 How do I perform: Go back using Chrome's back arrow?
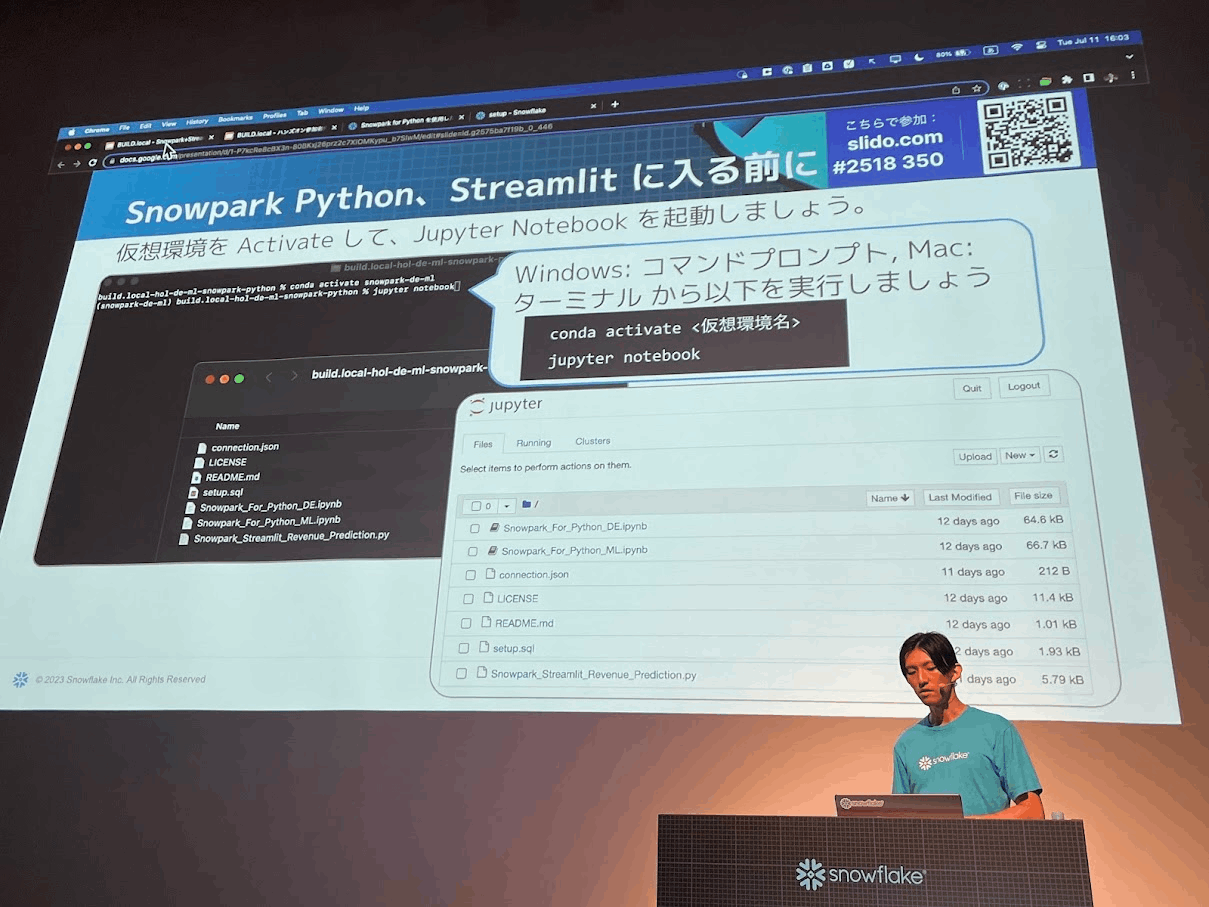(61, 164)
